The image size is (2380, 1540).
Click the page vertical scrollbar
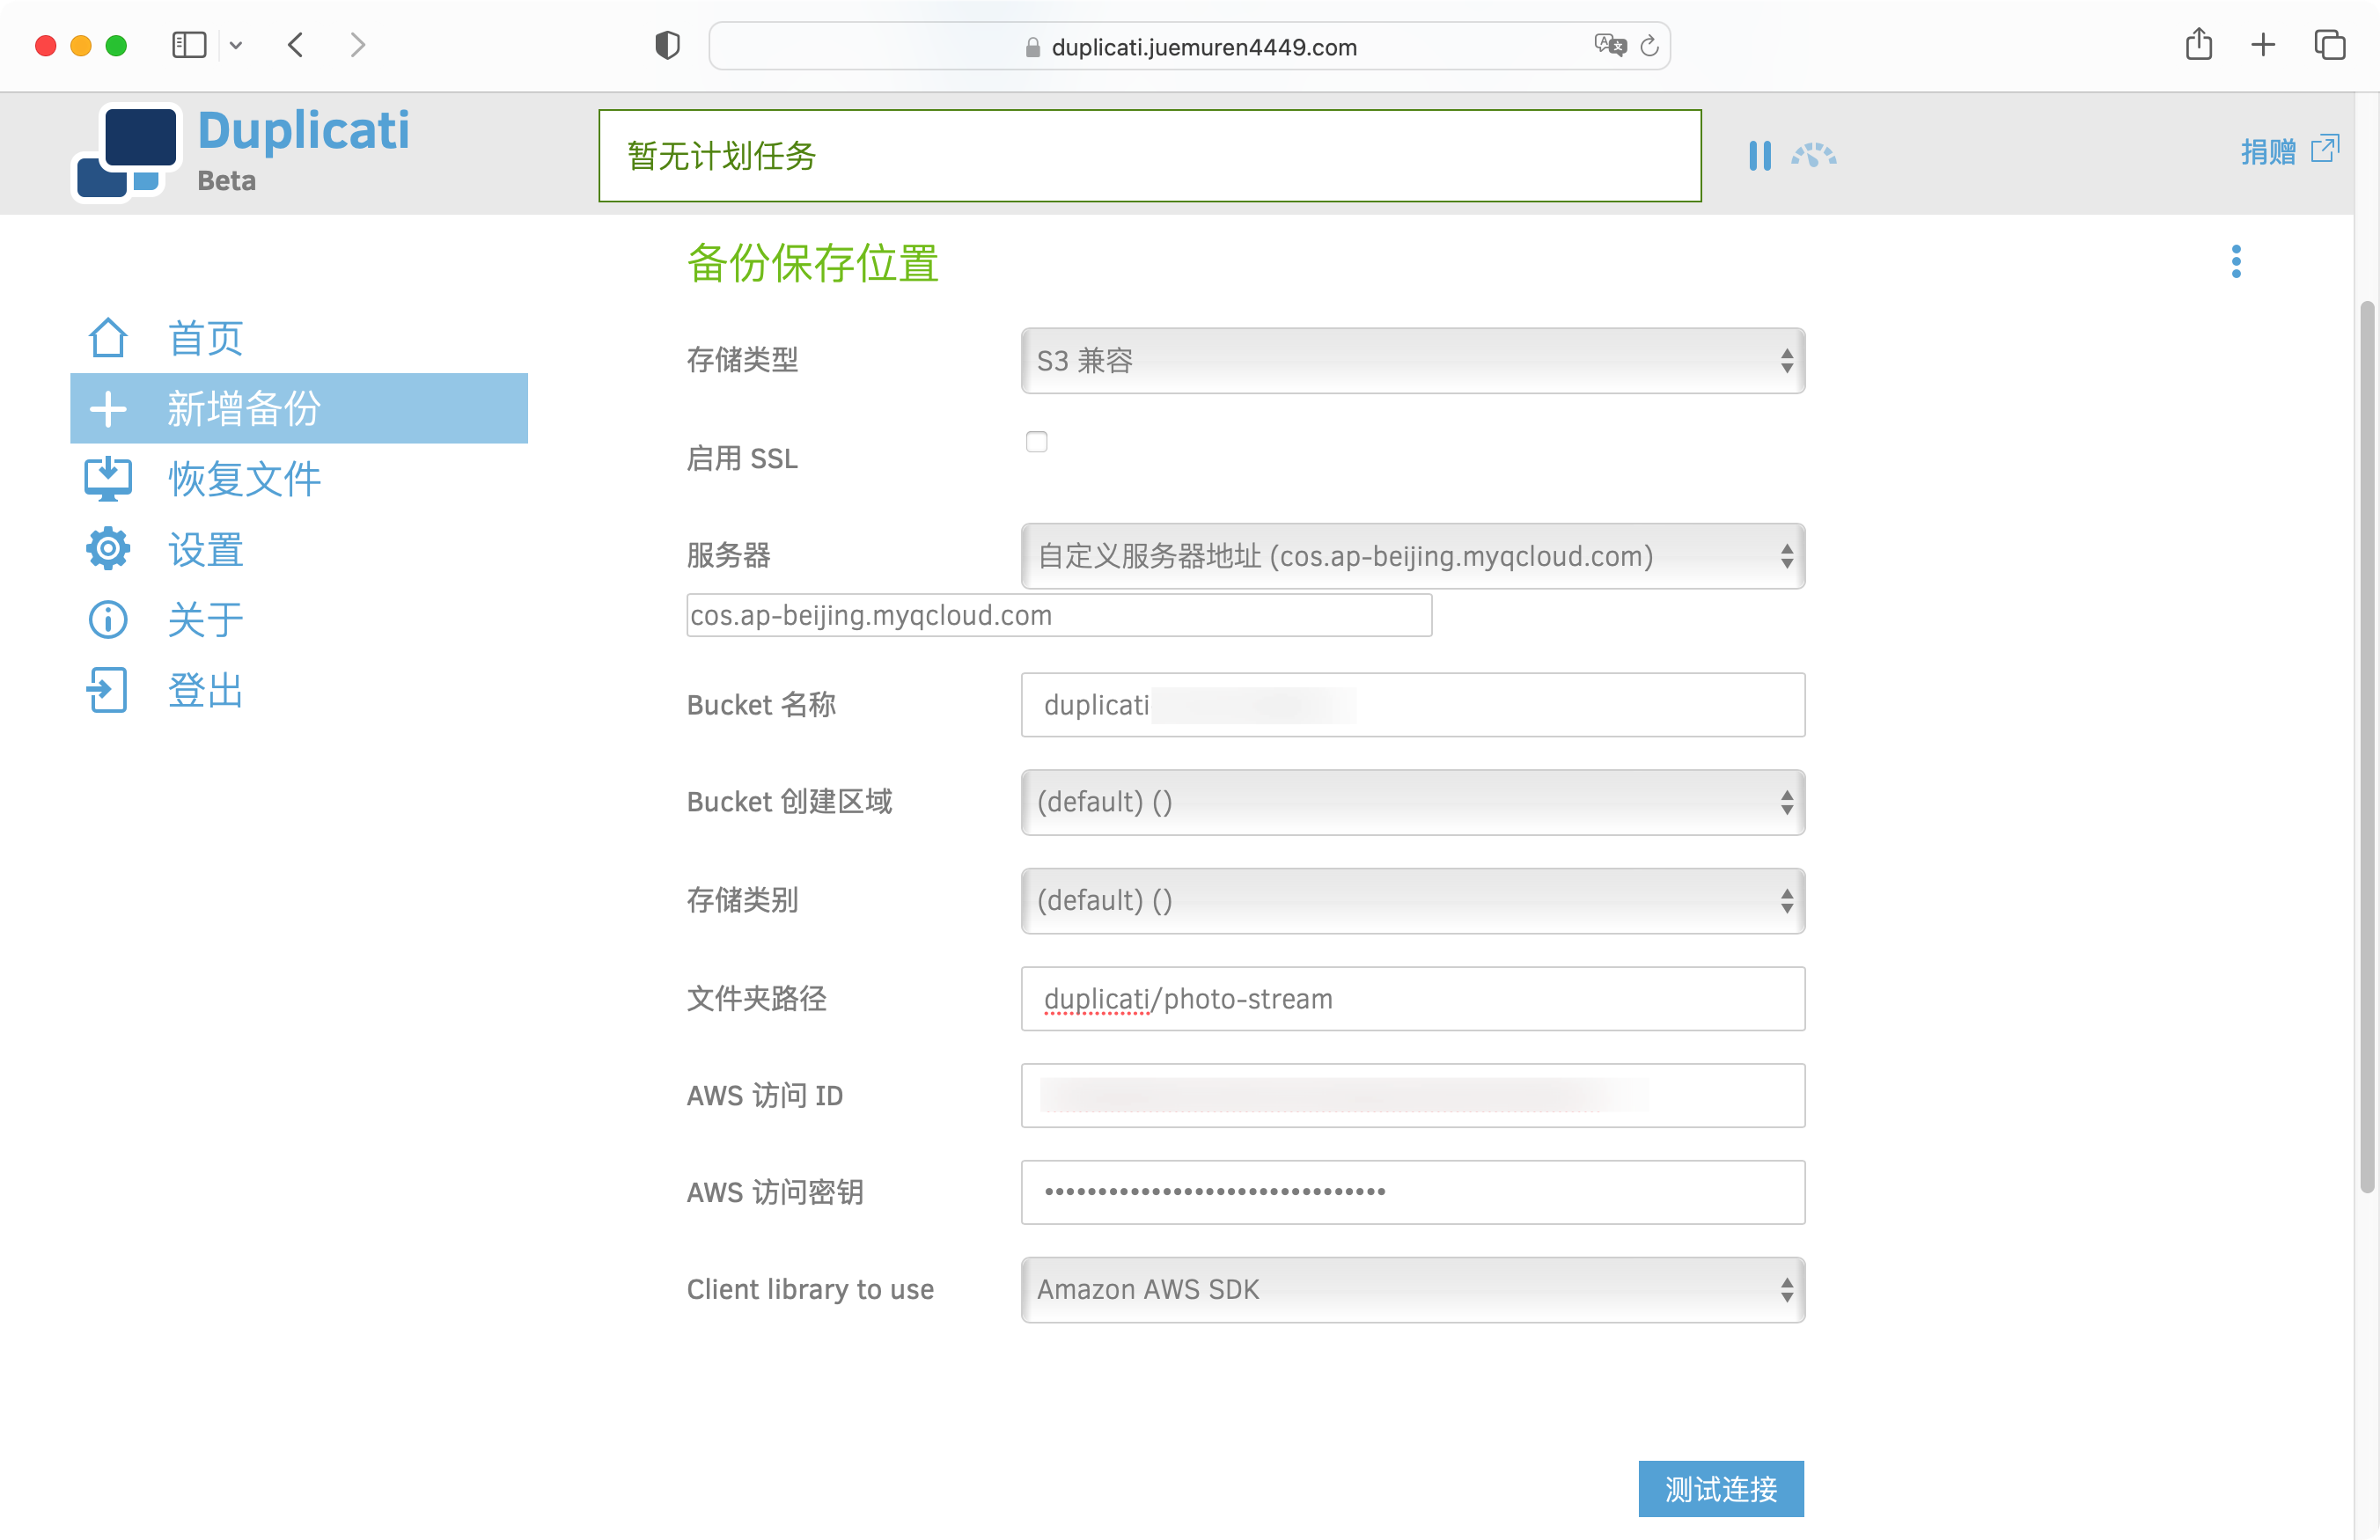(x=2367, y=745)
